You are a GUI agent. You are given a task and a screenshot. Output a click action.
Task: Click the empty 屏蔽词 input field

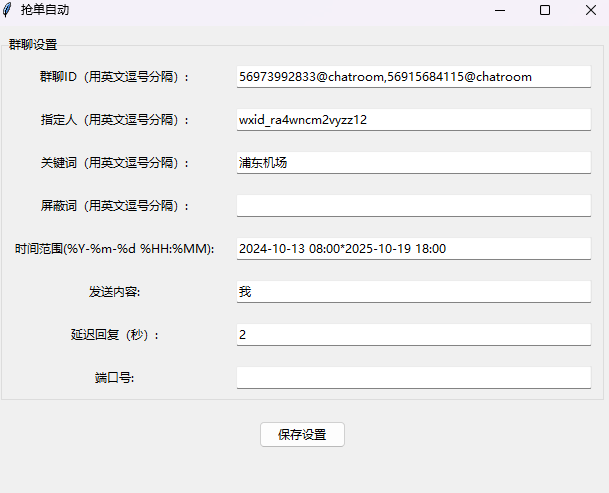pos(413,206)
